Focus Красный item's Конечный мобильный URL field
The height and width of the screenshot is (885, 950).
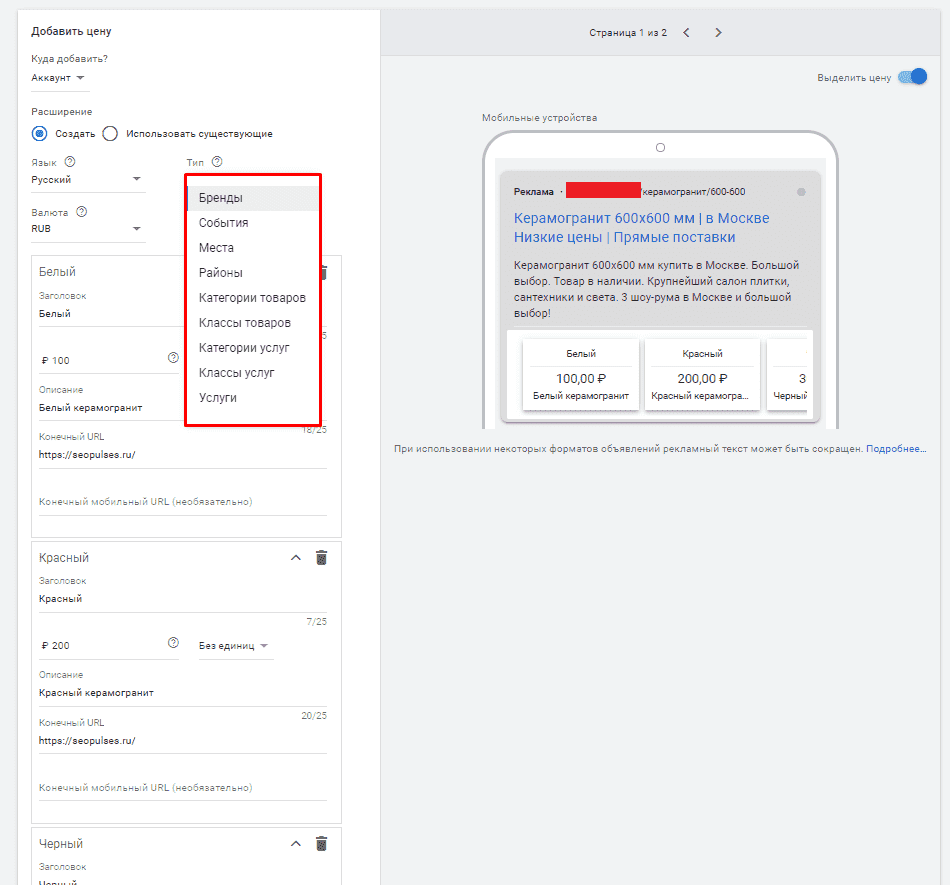pos(182,787)
